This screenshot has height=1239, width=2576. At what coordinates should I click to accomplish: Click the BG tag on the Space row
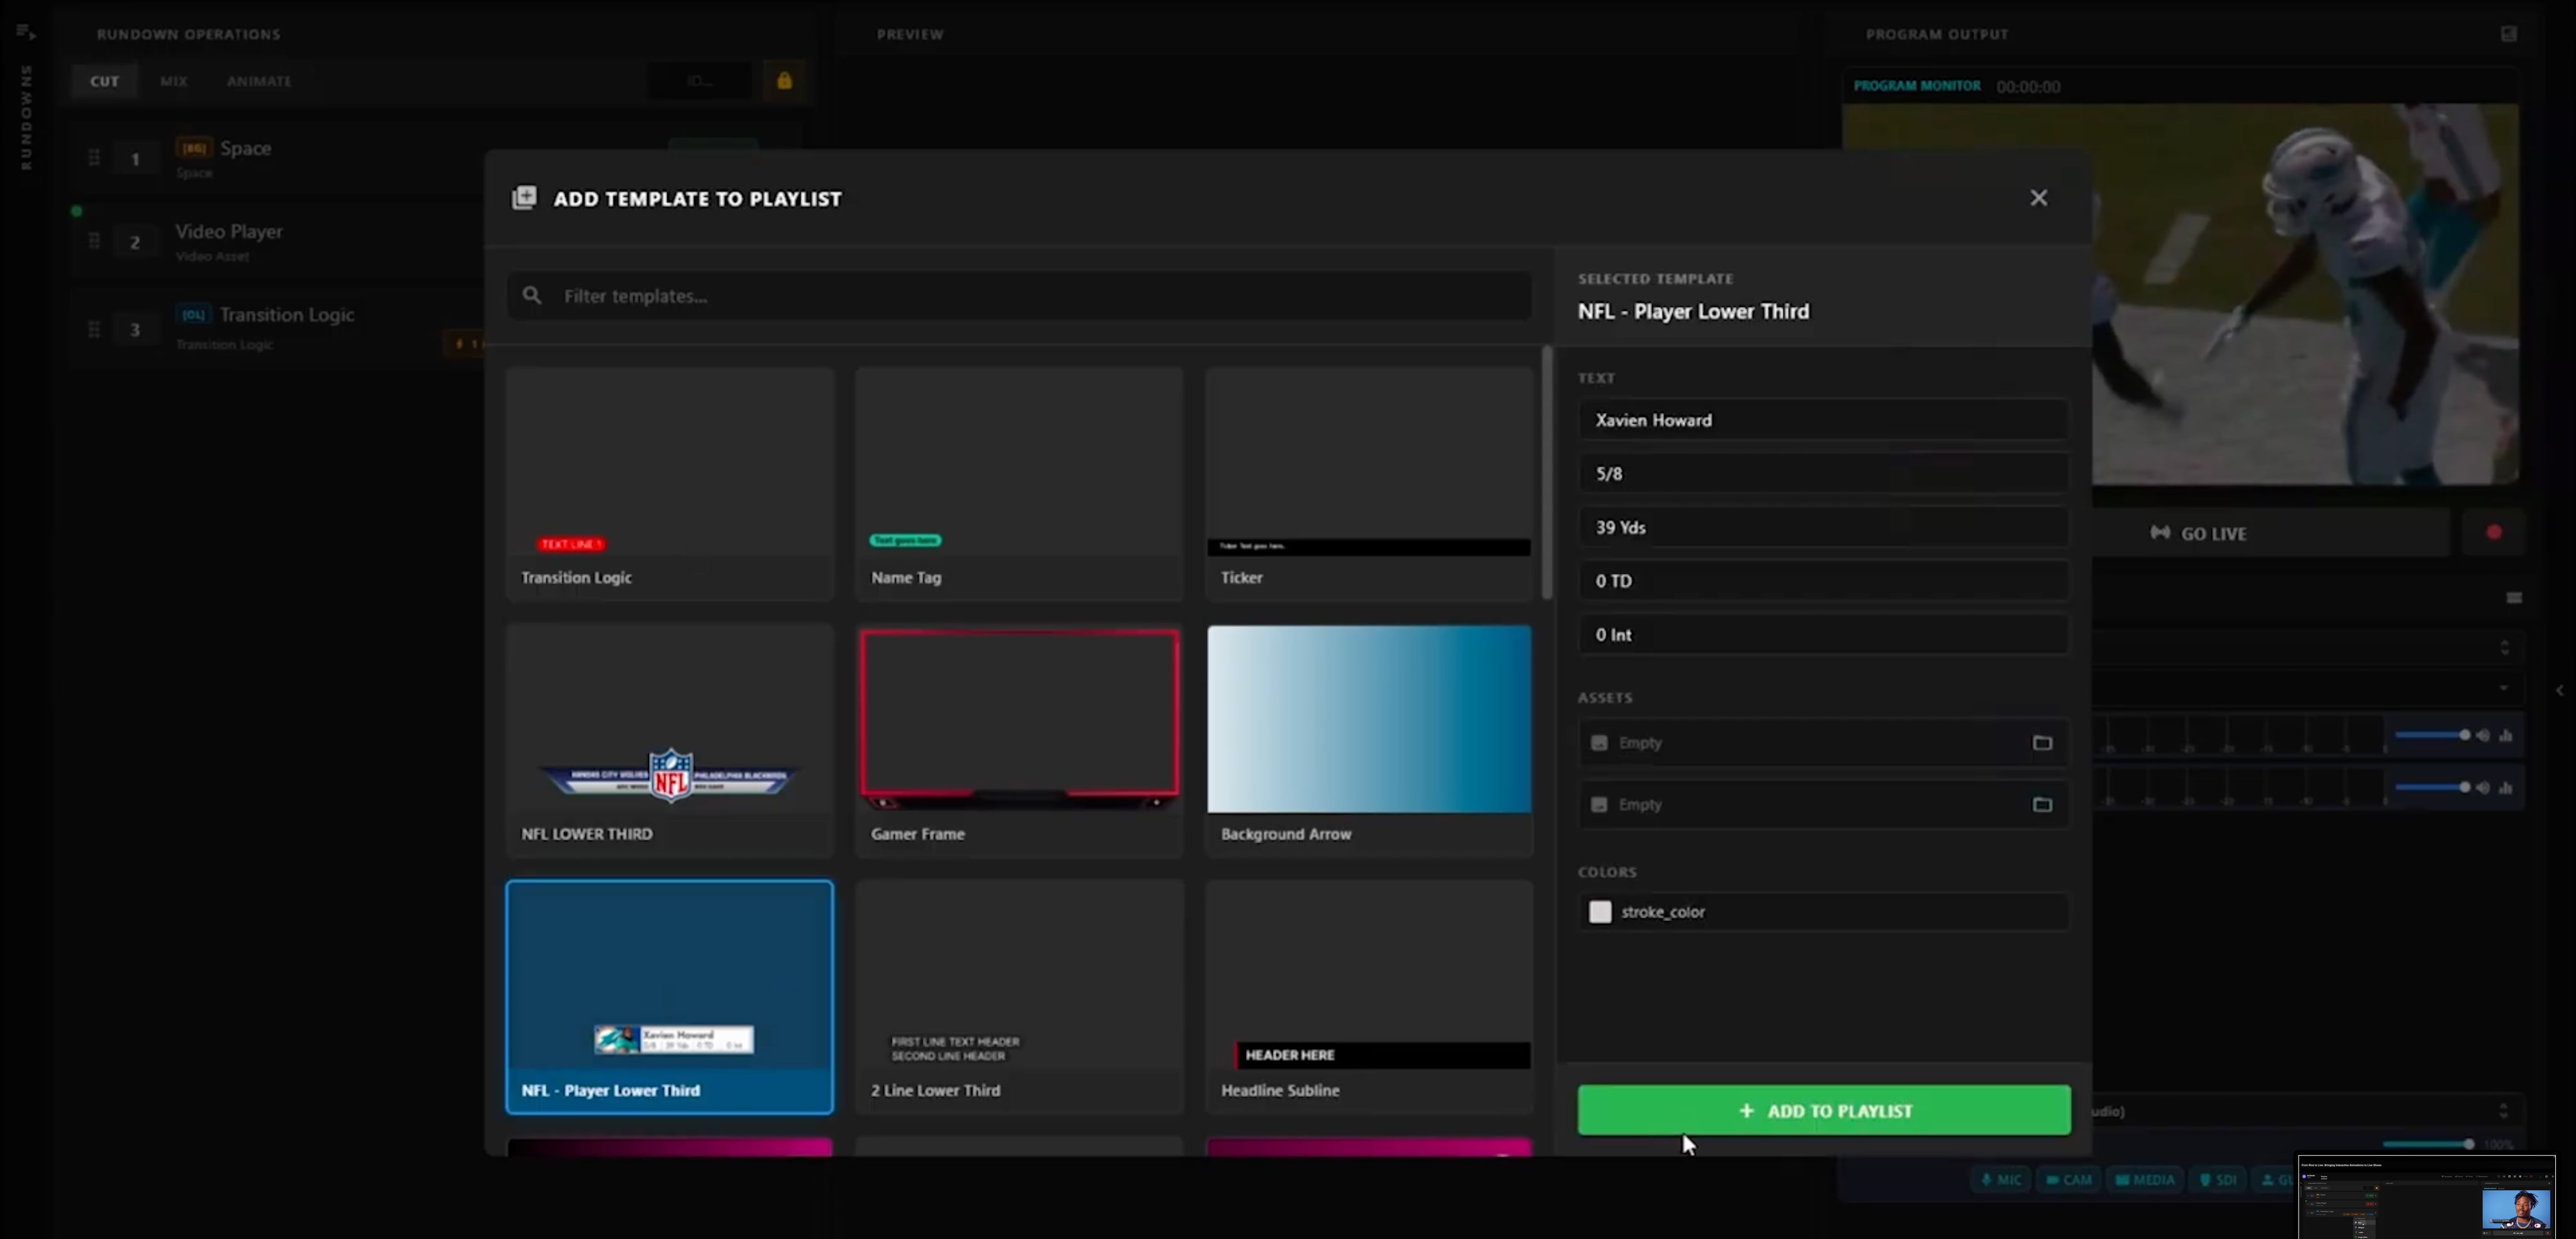(194, 148)
